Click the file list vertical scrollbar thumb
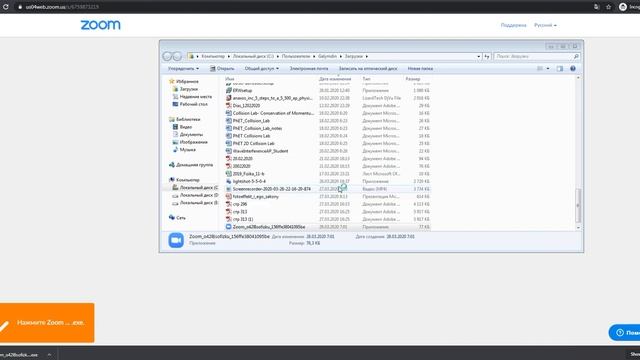This screenshot has width=640, height=360. pos(578,205)
